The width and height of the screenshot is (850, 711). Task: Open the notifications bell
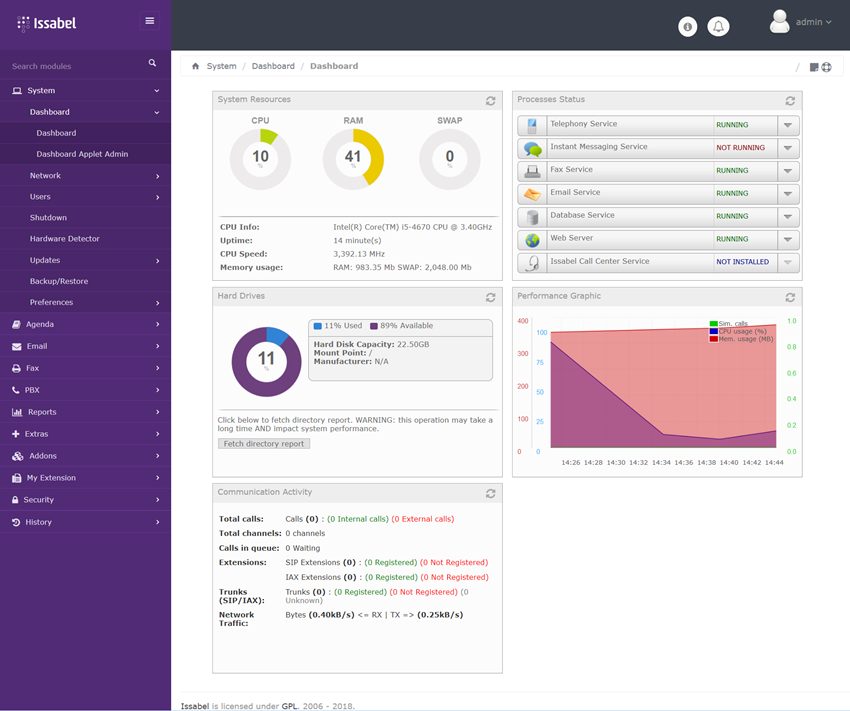point(718,26)
